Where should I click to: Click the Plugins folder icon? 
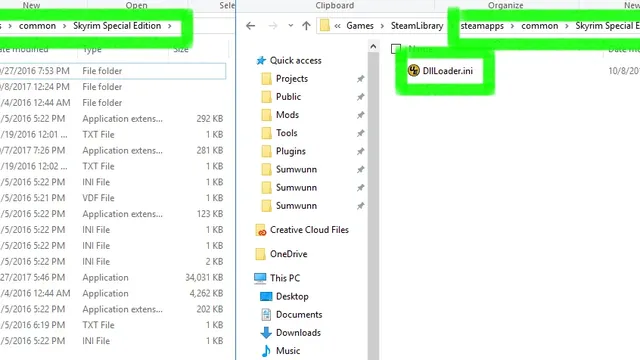266,151
